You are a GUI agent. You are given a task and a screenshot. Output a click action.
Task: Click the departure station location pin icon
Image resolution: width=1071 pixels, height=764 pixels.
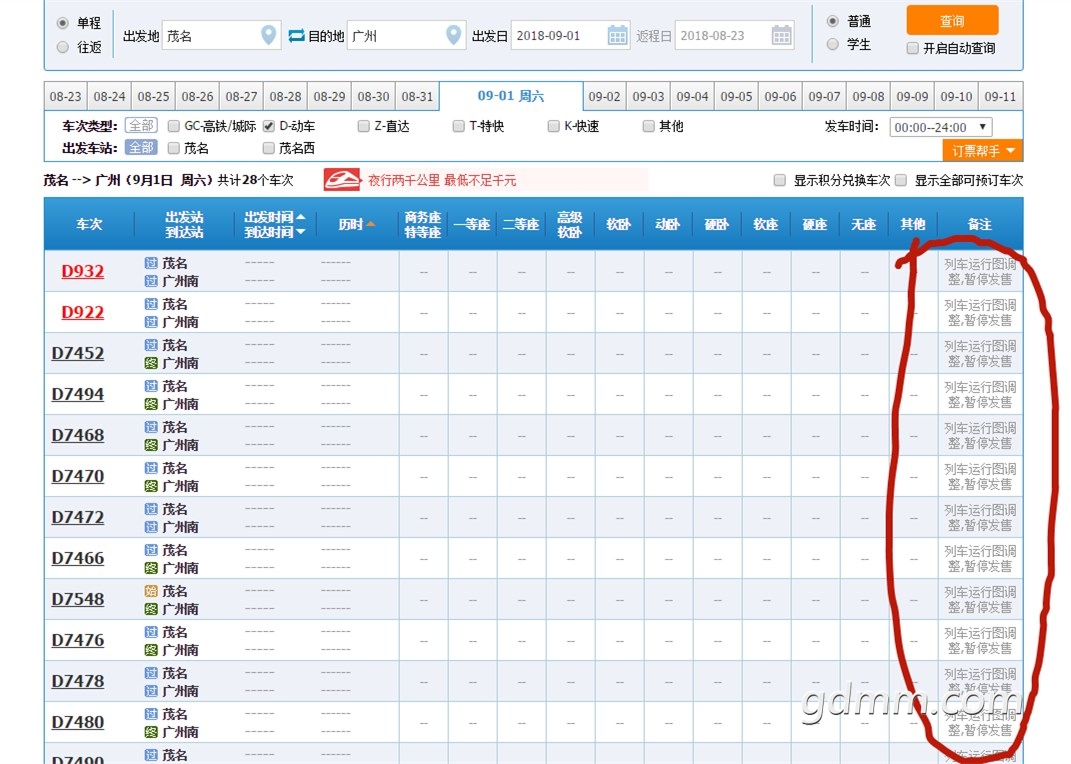(x=269, y=35)
